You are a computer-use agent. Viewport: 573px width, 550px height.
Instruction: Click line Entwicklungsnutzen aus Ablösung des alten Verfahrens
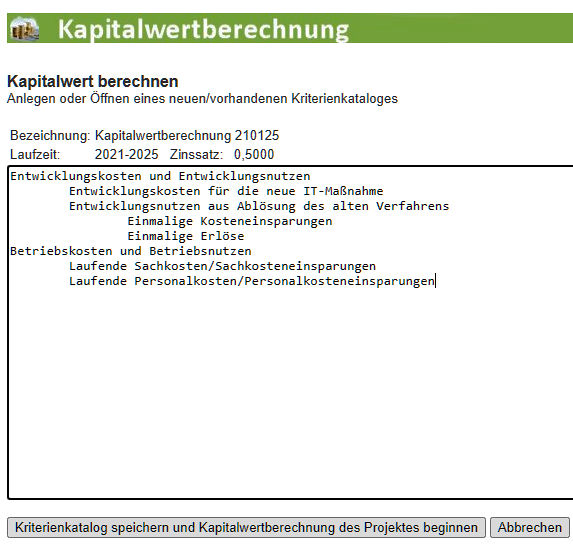coord(259,206)
